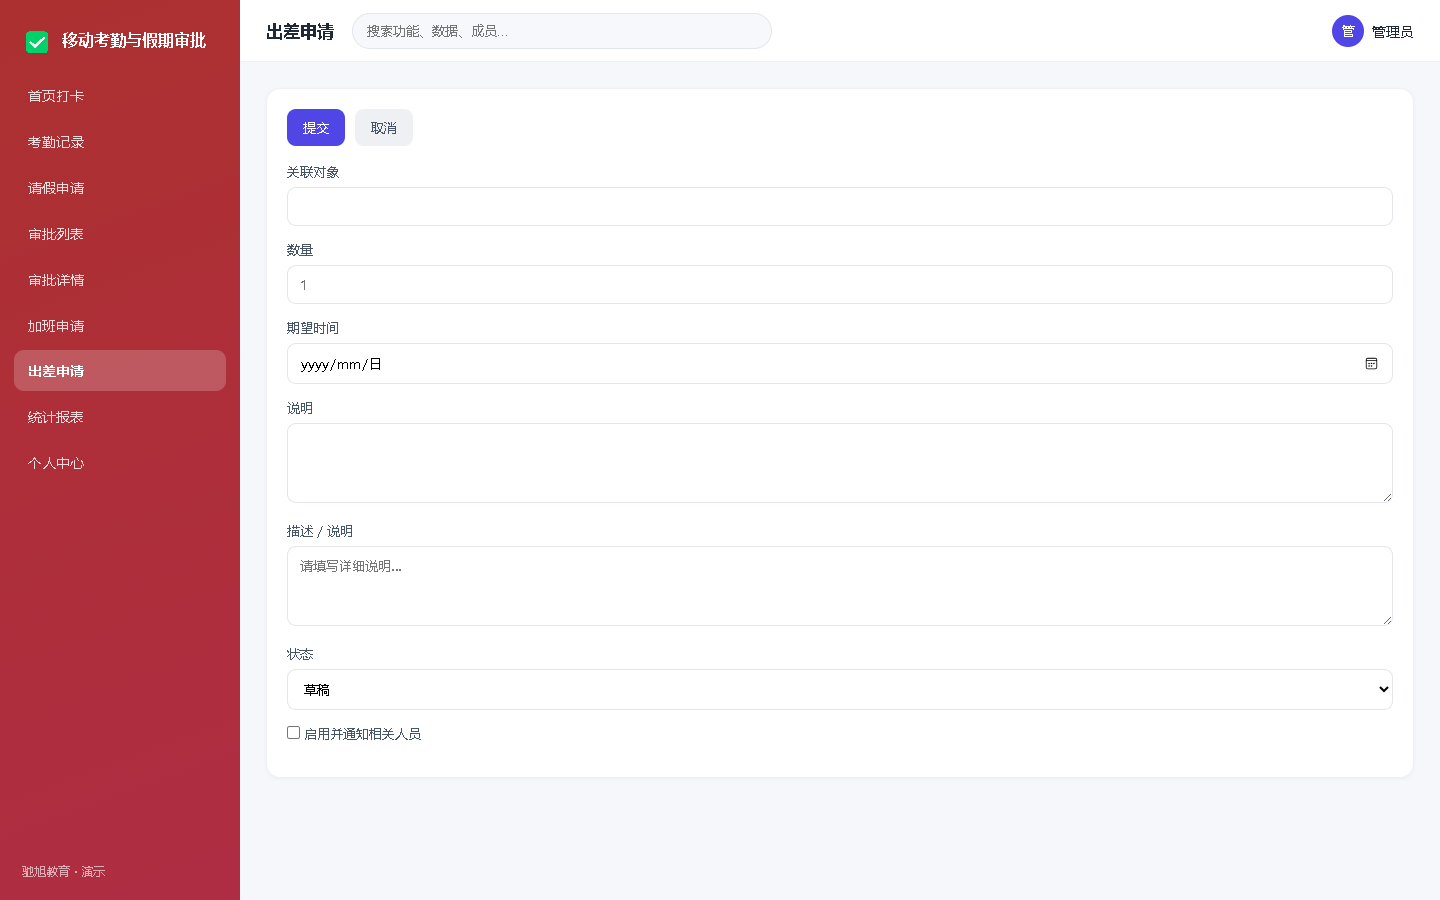Focus the search box 搜索功能、数据、成员
The height and width of the screenshot is (900, 1440).
click(x=562, y=31)
